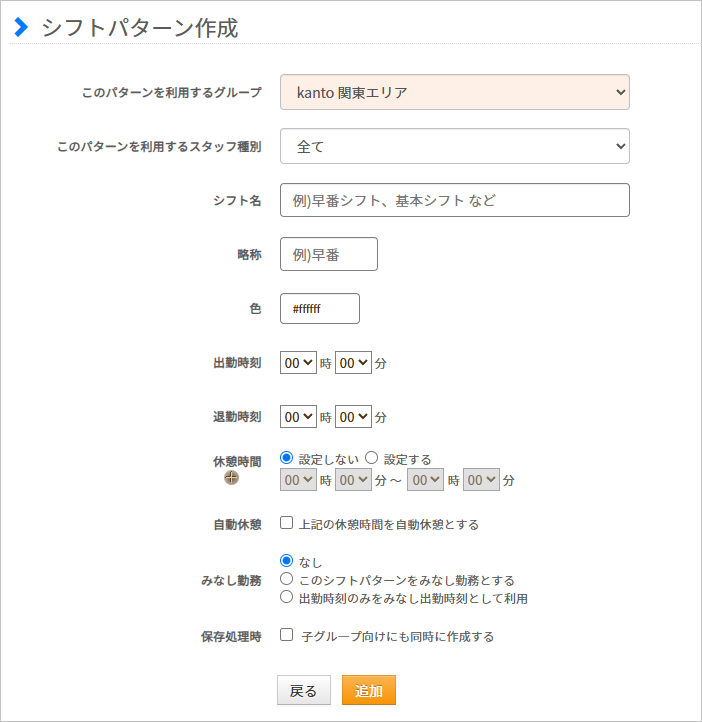Click the 戻る button

[303, 691]
